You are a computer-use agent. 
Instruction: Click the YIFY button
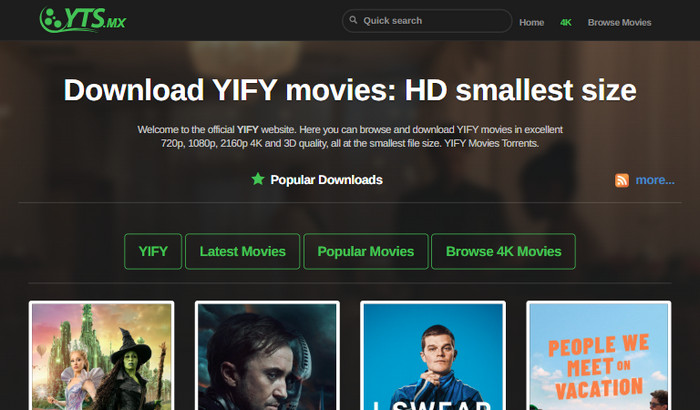(x=153, y=251)
